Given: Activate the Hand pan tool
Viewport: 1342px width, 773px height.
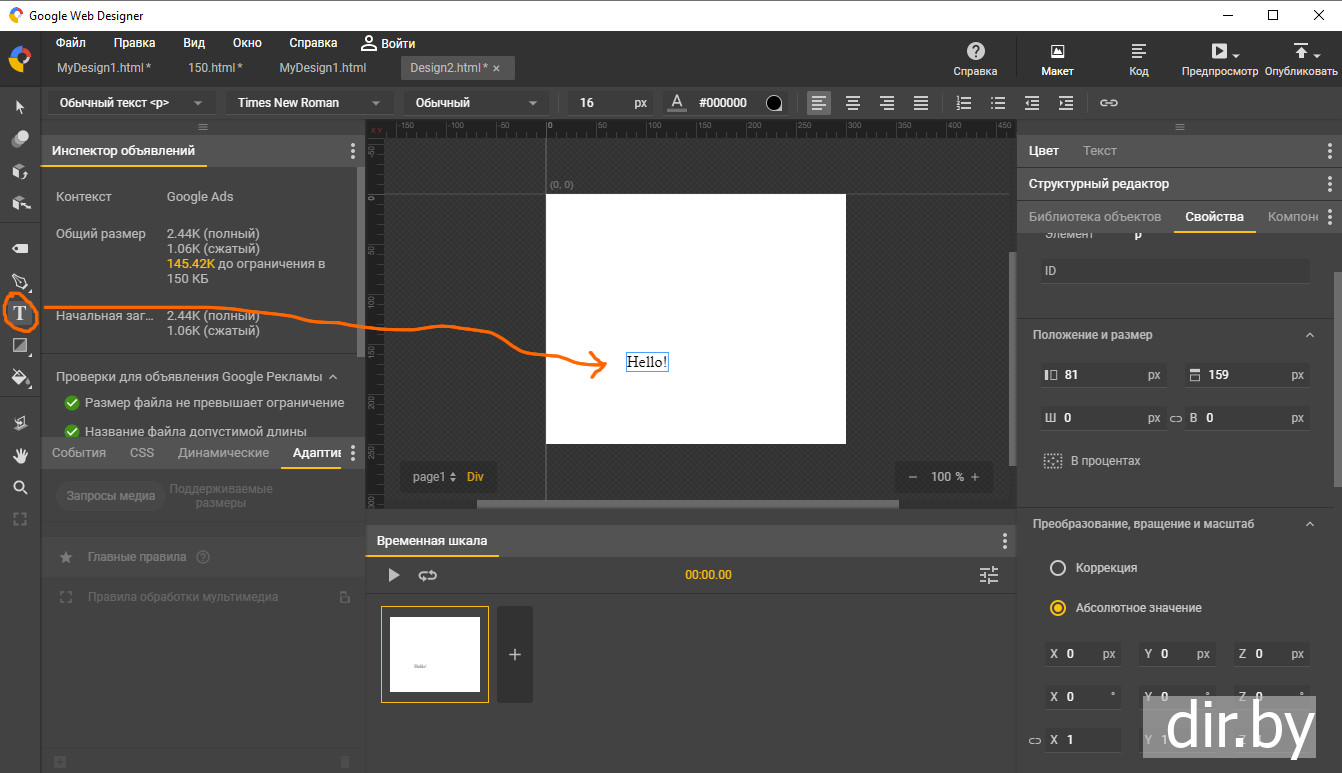Looking at the screenshot, I should (19, 455).
